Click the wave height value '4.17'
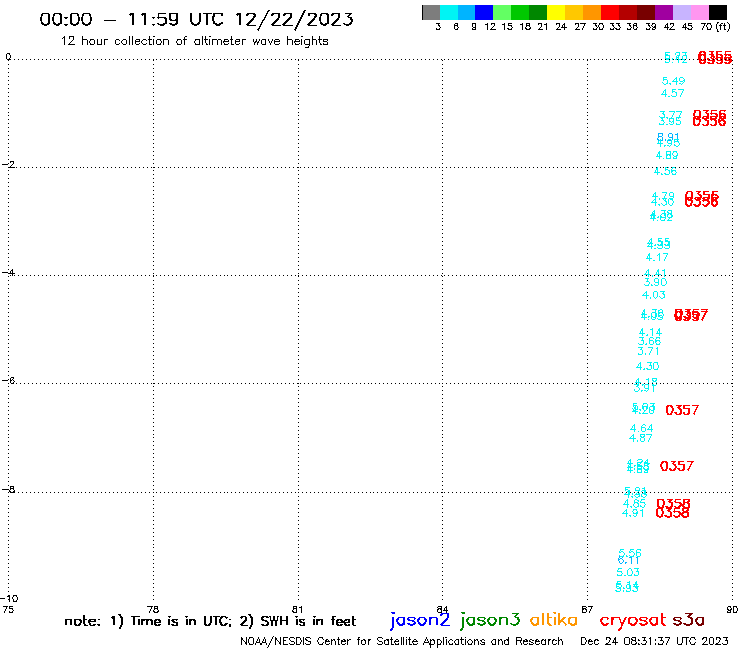The height and width of the screenshot is (650, 740). [657, 257]
